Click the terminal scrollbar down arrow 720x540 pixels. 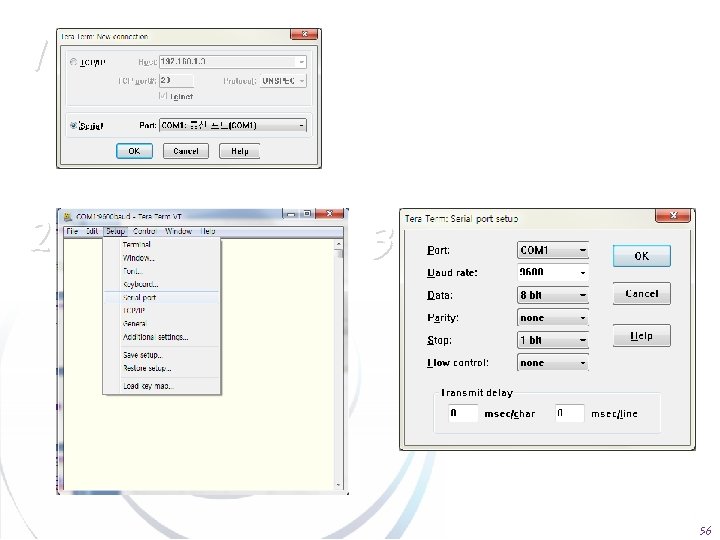point(339,485)
